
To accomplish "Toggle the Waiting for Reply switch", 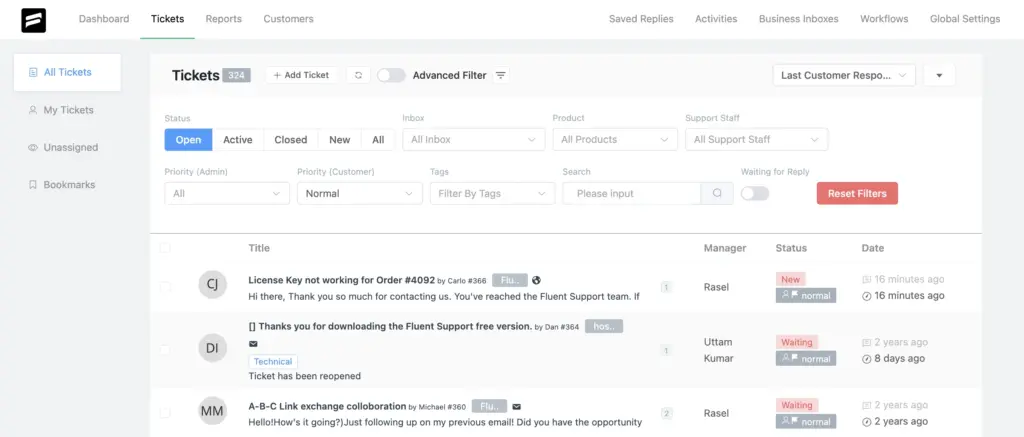I will click(x=755, y=193).
